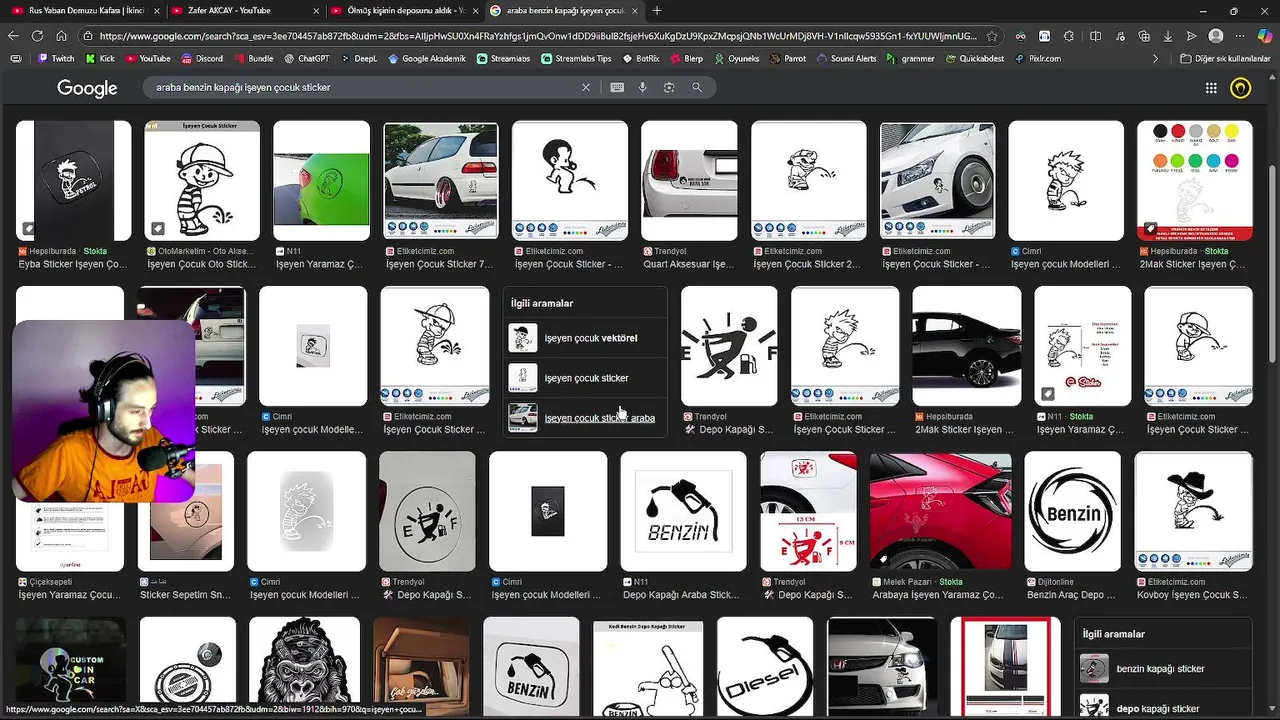Select related search depo kapağı sticker
Image resolution: width=1280 pixels, height=720 pixels.
coord(1164,706)
